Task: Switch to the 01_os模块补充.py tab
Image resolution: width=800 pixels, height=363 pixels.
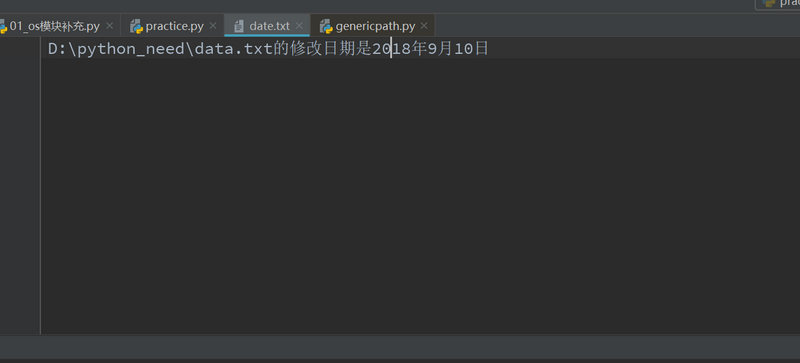Action: (55, 26)
